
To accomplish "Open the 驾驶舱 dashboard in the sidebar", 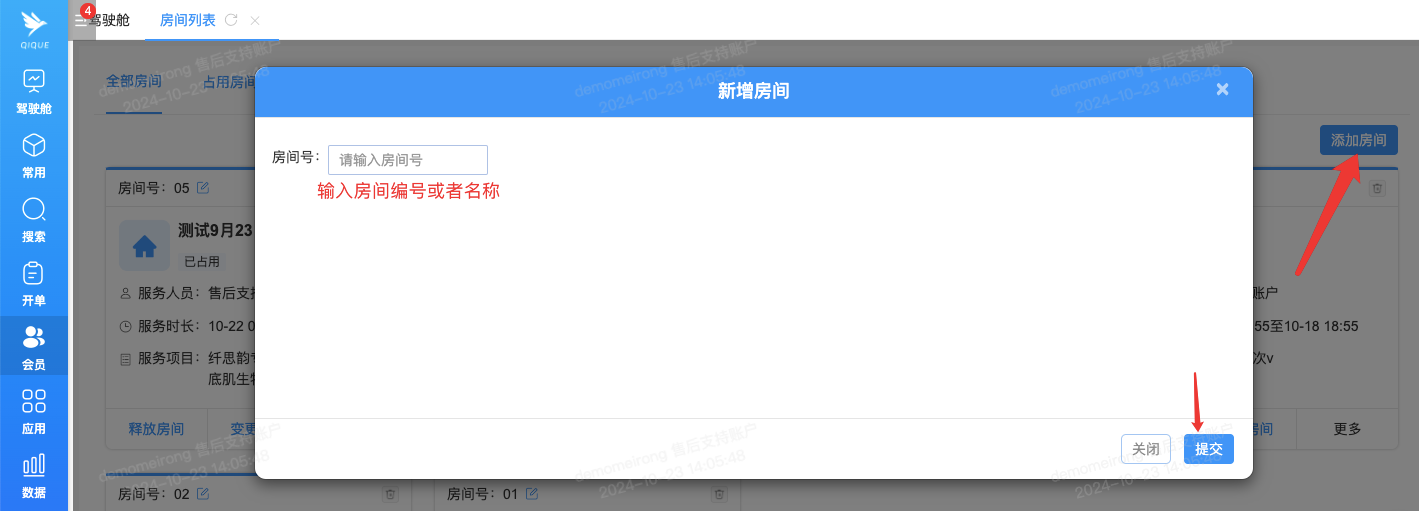I will (x=34, y=91).
